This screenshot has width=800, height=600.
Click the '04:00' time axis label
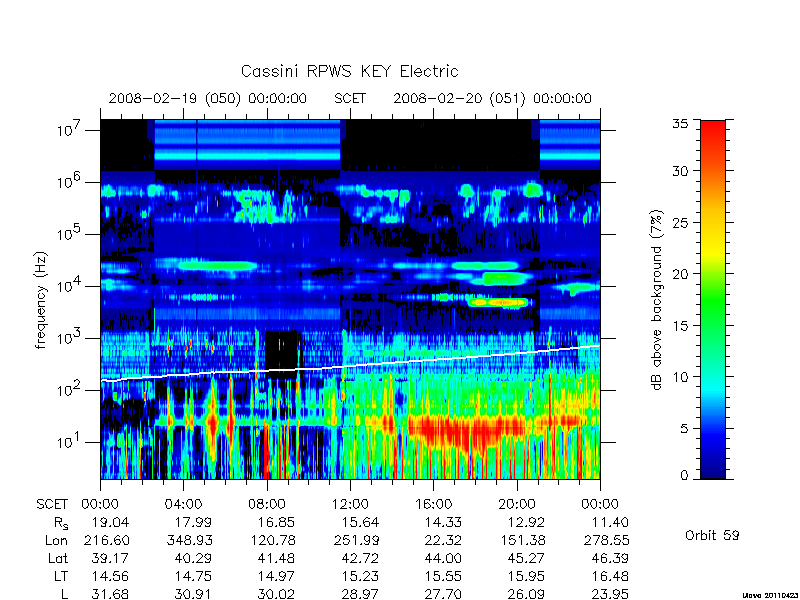[183, 505]
